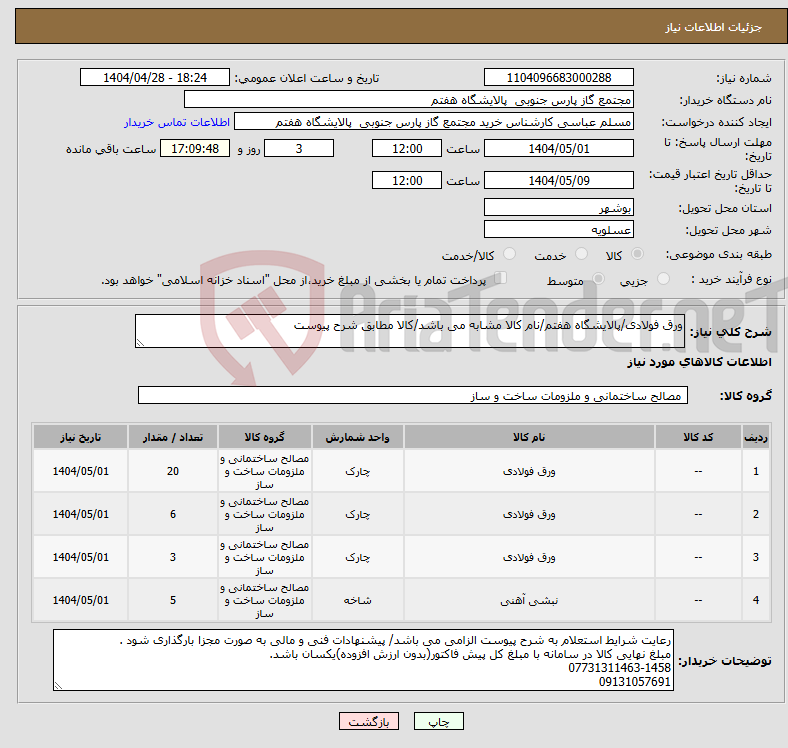
Task: Click the تاریخ نیاز column header
Action: coord(80,437)
